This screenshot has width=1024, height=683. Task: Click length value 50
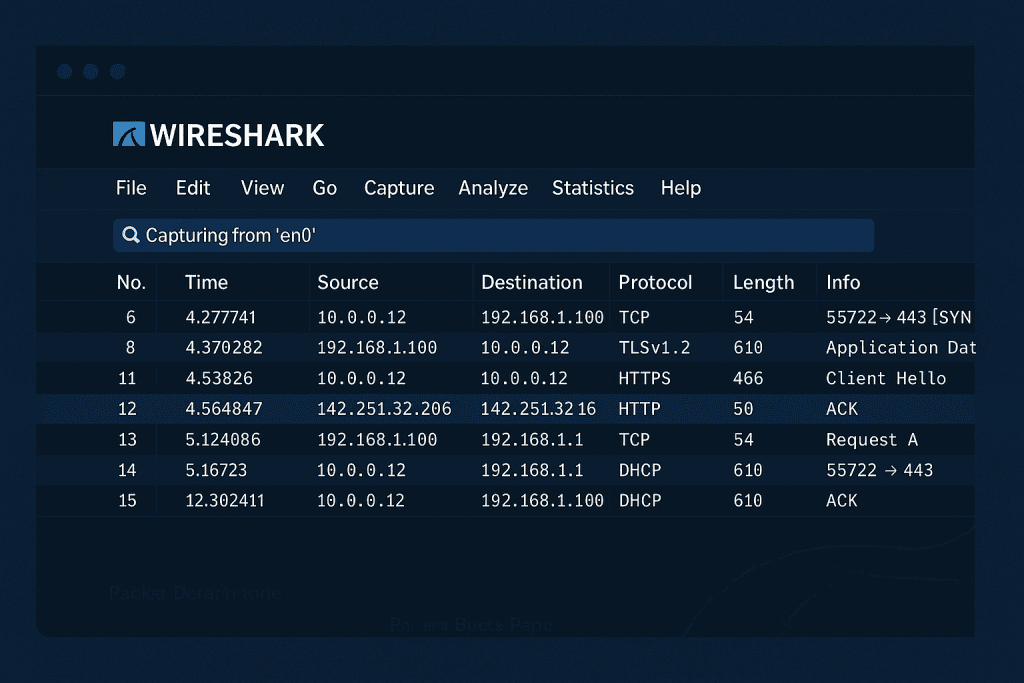pos(743,409)
